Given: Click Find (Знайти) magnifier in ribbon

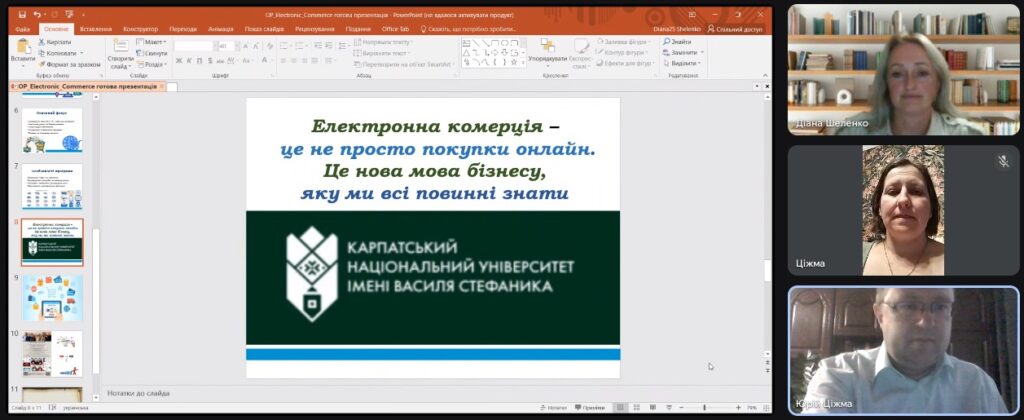Looking at the screenshot, I should point(678,42).
